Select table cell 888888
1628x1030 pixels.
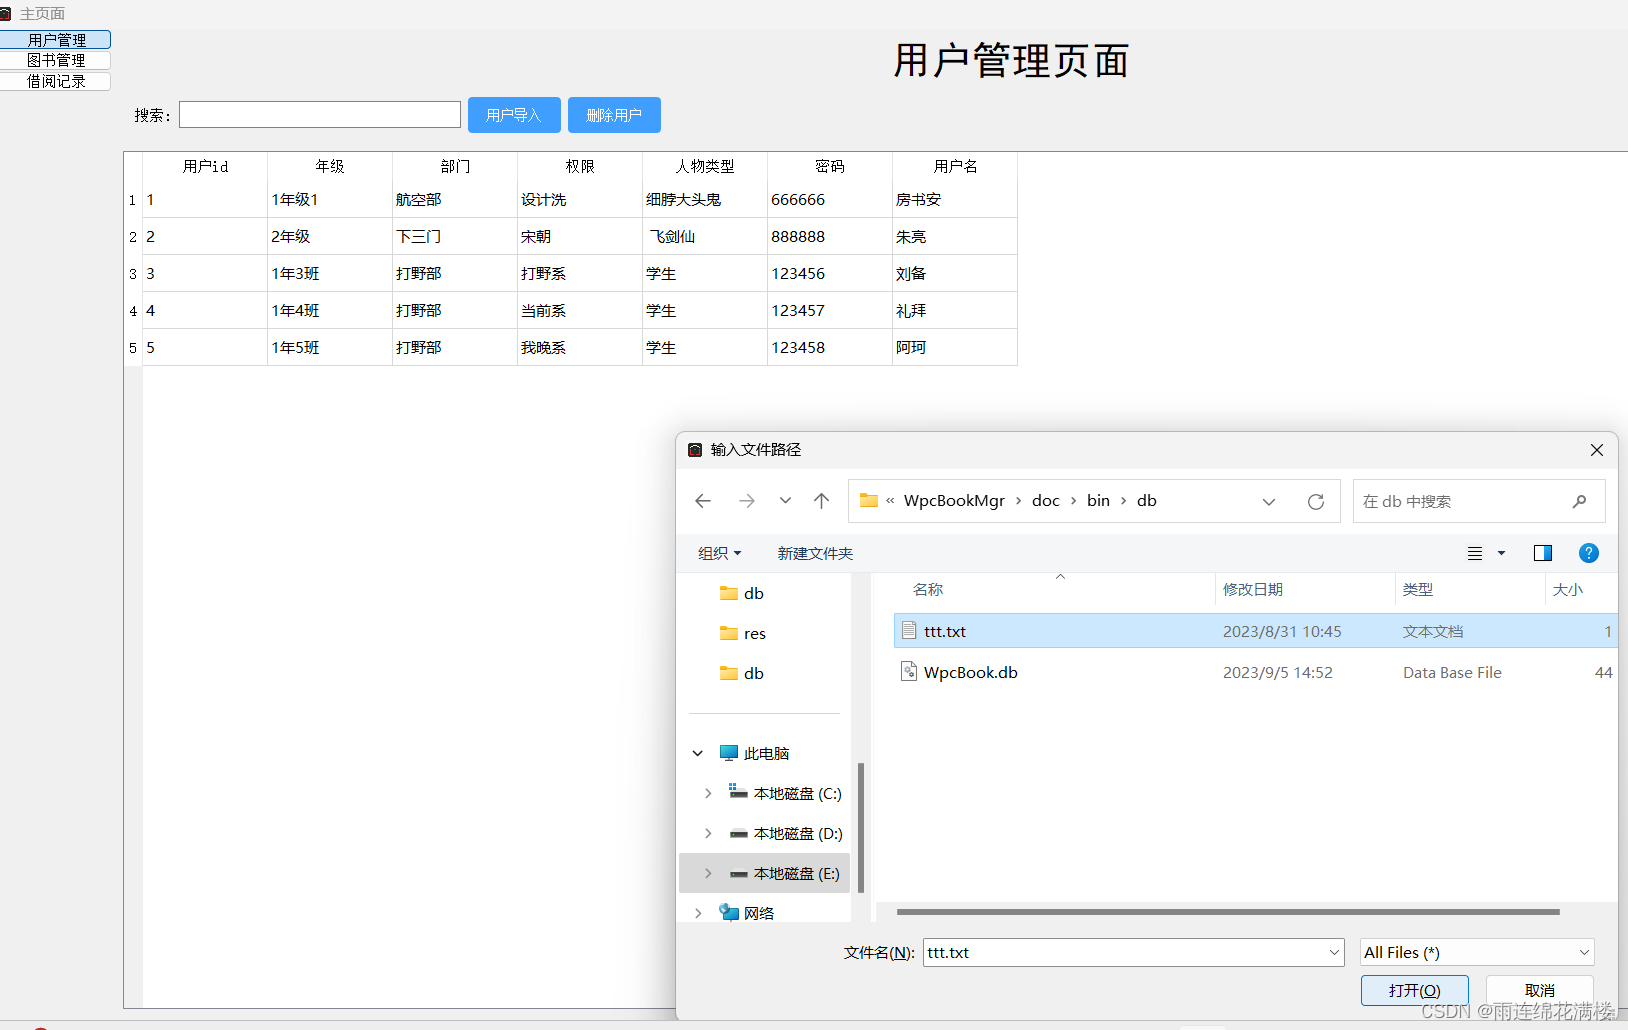click(830, 236)
